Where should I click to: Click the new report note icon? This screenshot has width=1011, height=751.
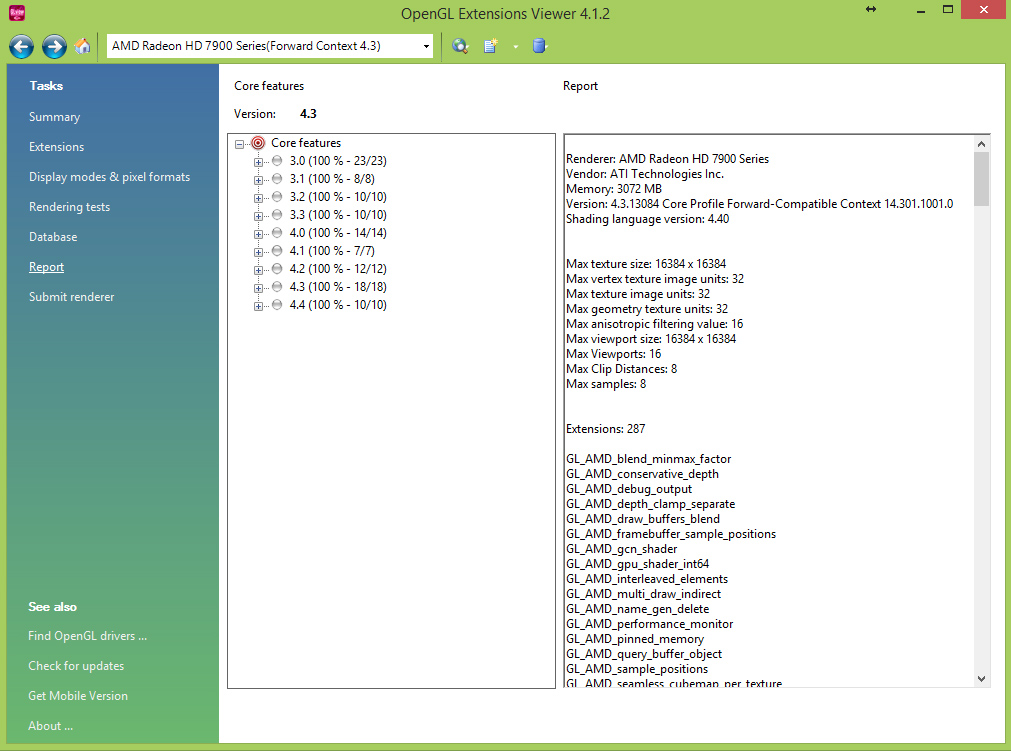click(491, 46)
